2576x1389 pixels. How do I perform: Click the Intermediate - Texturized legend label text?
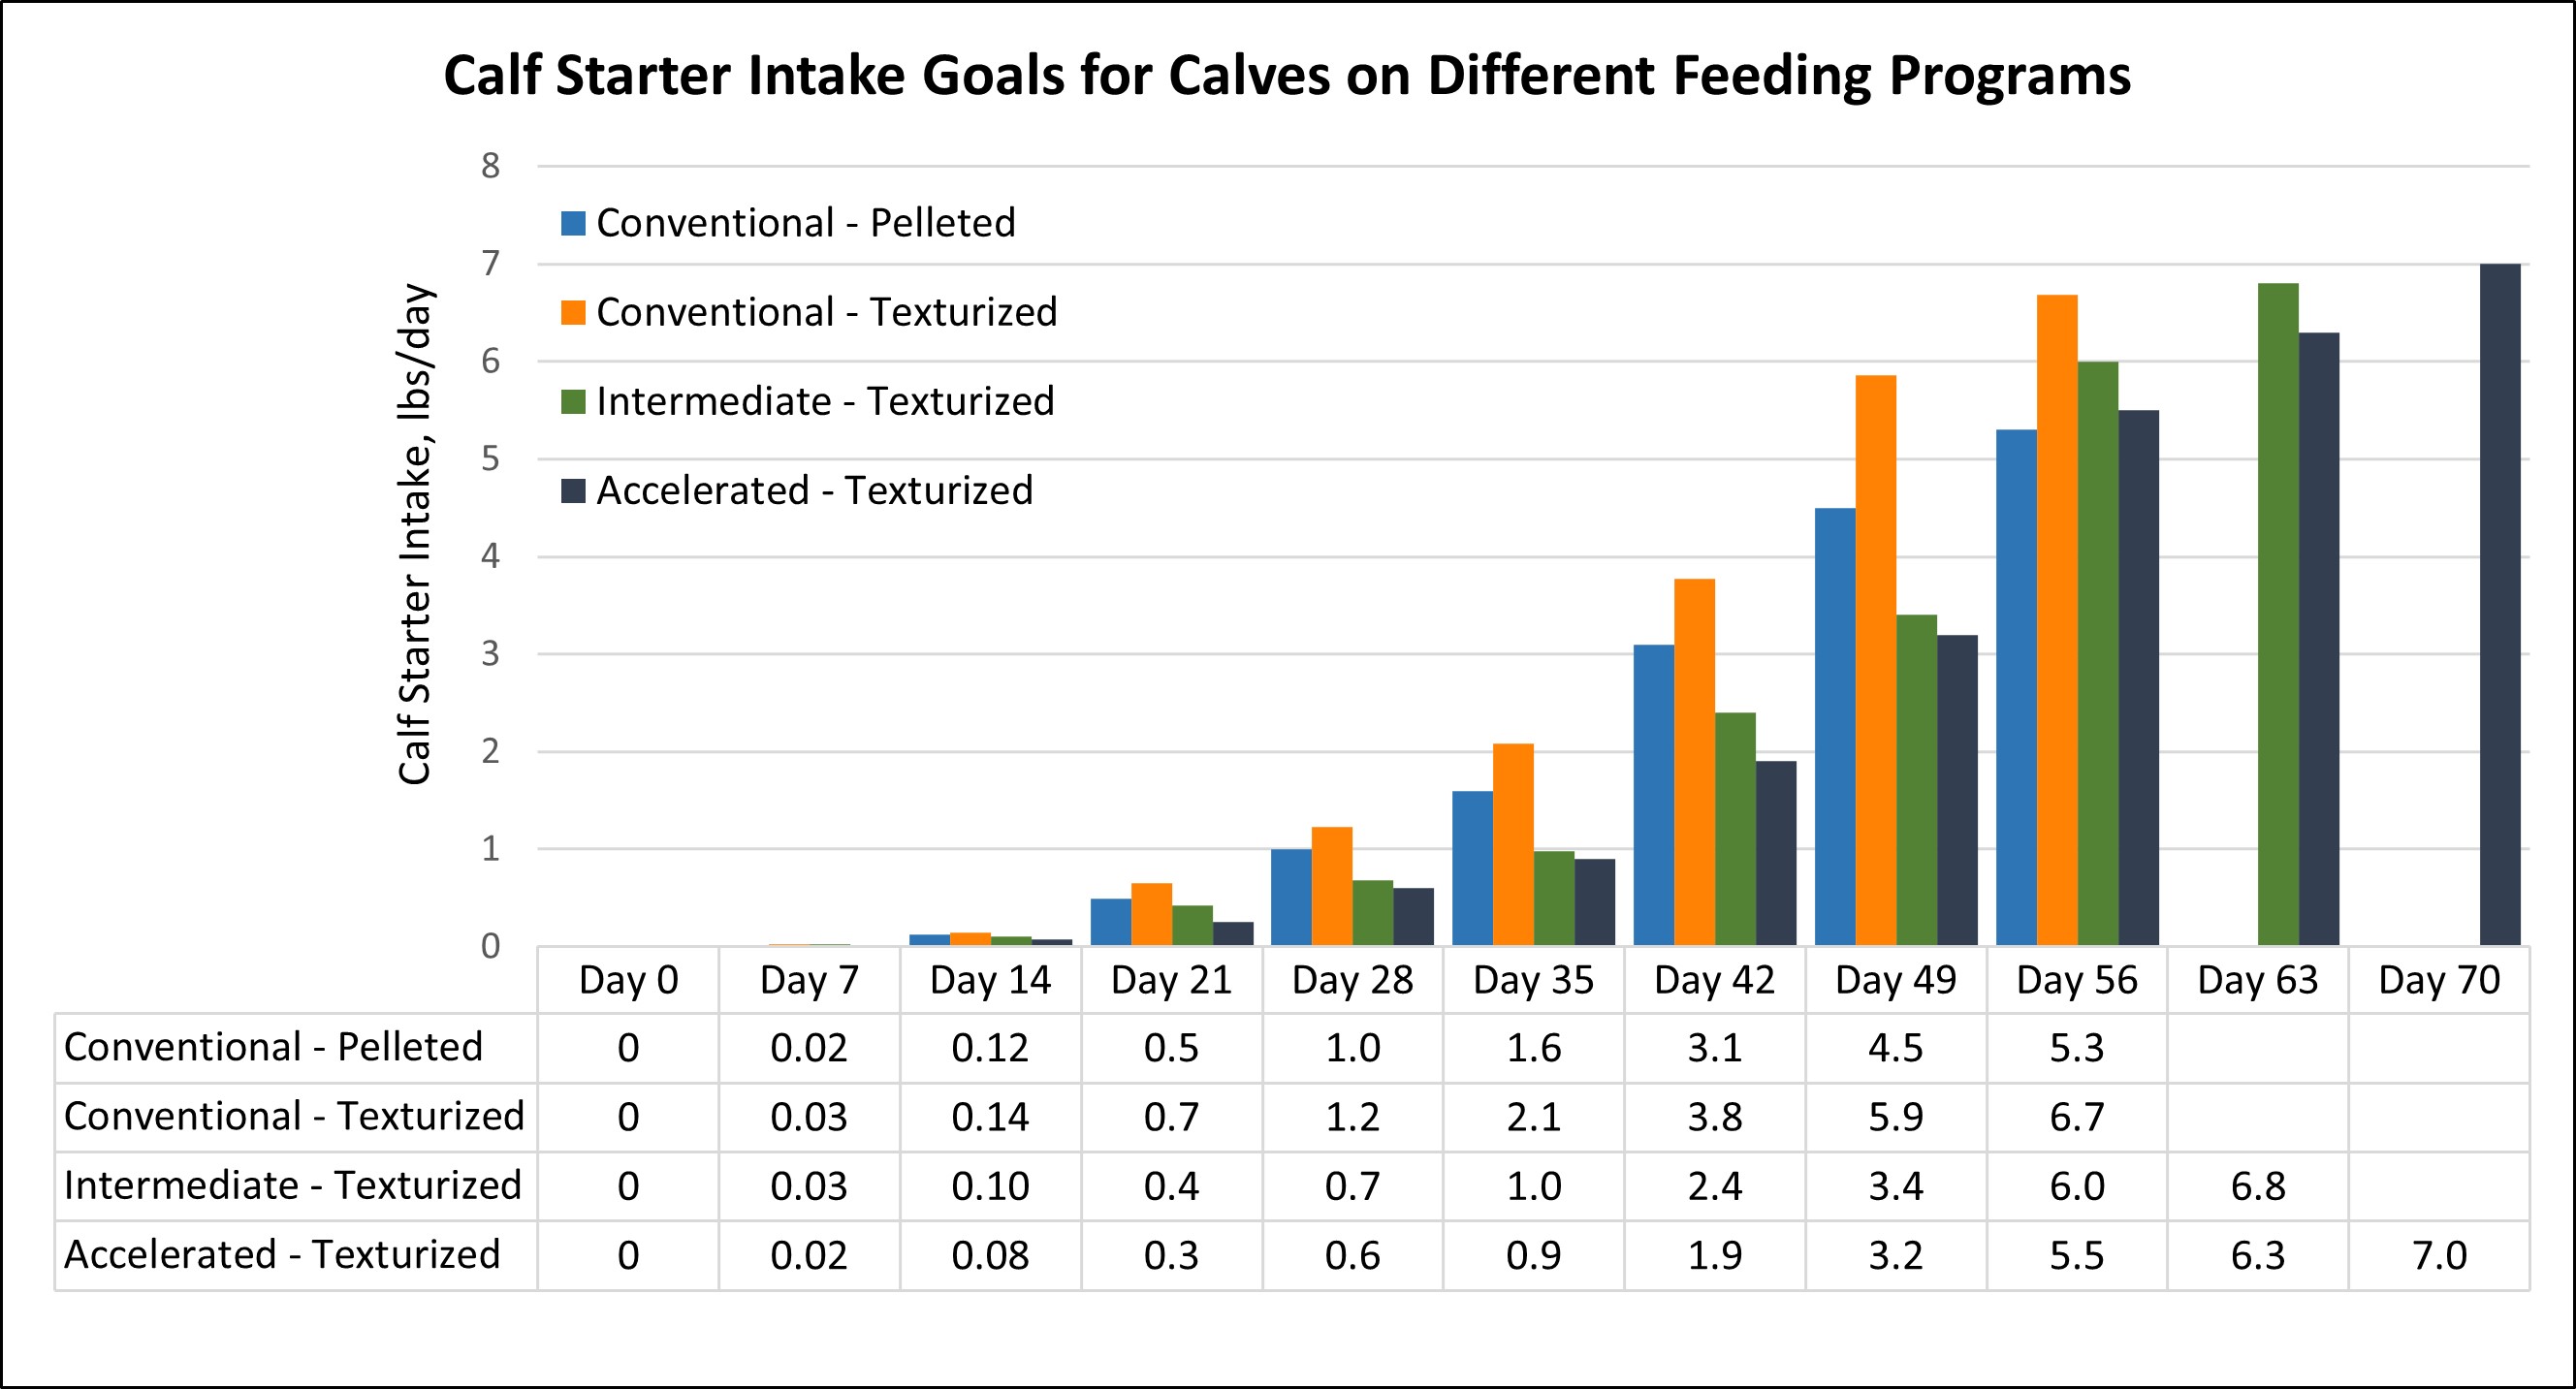pos(825,402)
